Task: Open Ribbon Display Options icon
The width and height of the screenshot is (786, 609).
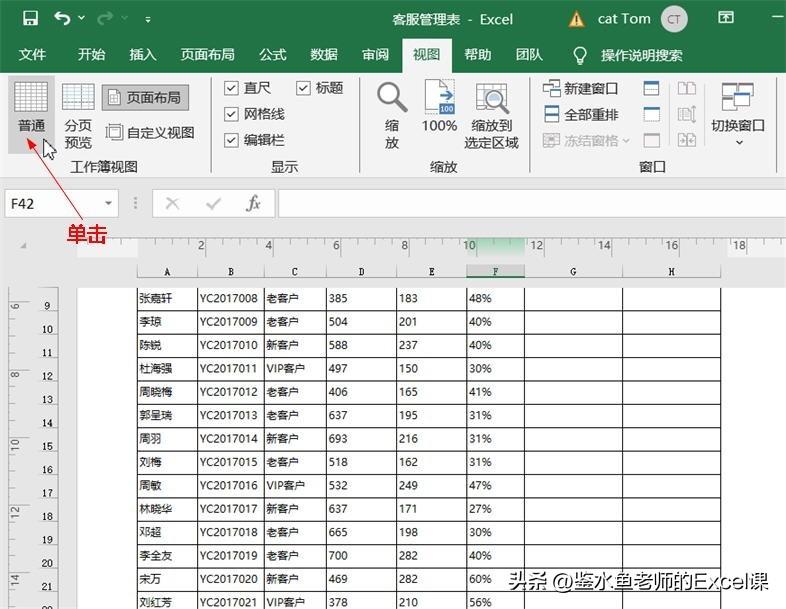Action: coord(726,18)
